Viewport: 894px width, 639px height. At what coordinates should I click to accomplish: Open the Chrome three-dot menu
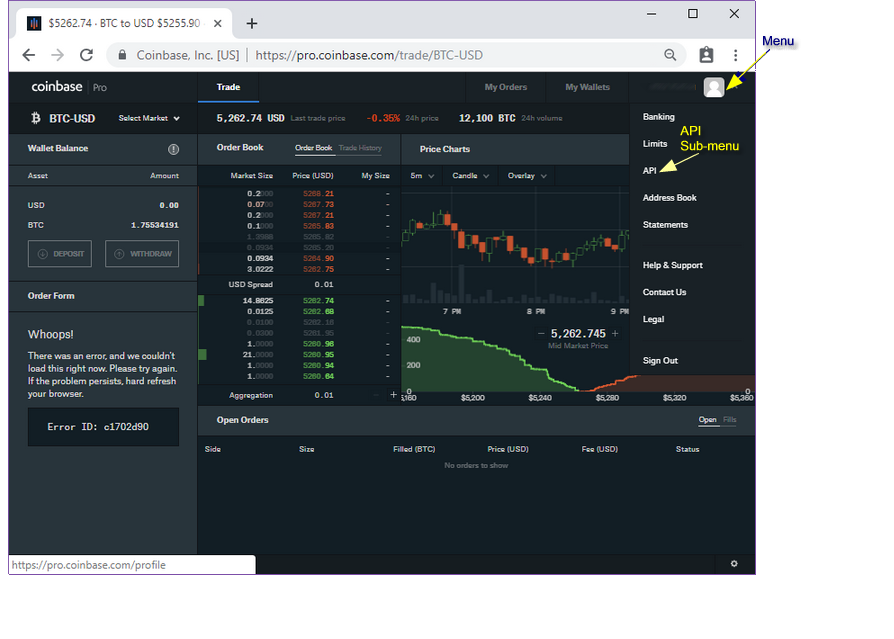(735, 55)
